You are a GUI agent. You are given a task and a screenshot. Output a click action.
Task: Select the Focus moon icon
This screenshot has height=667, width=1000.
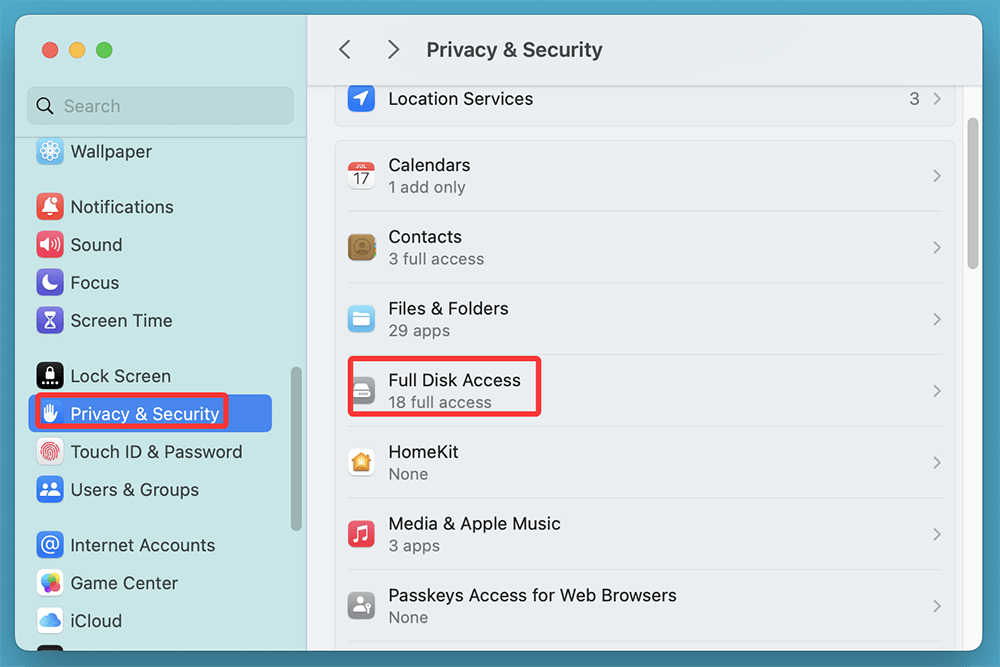coord(49,282)
